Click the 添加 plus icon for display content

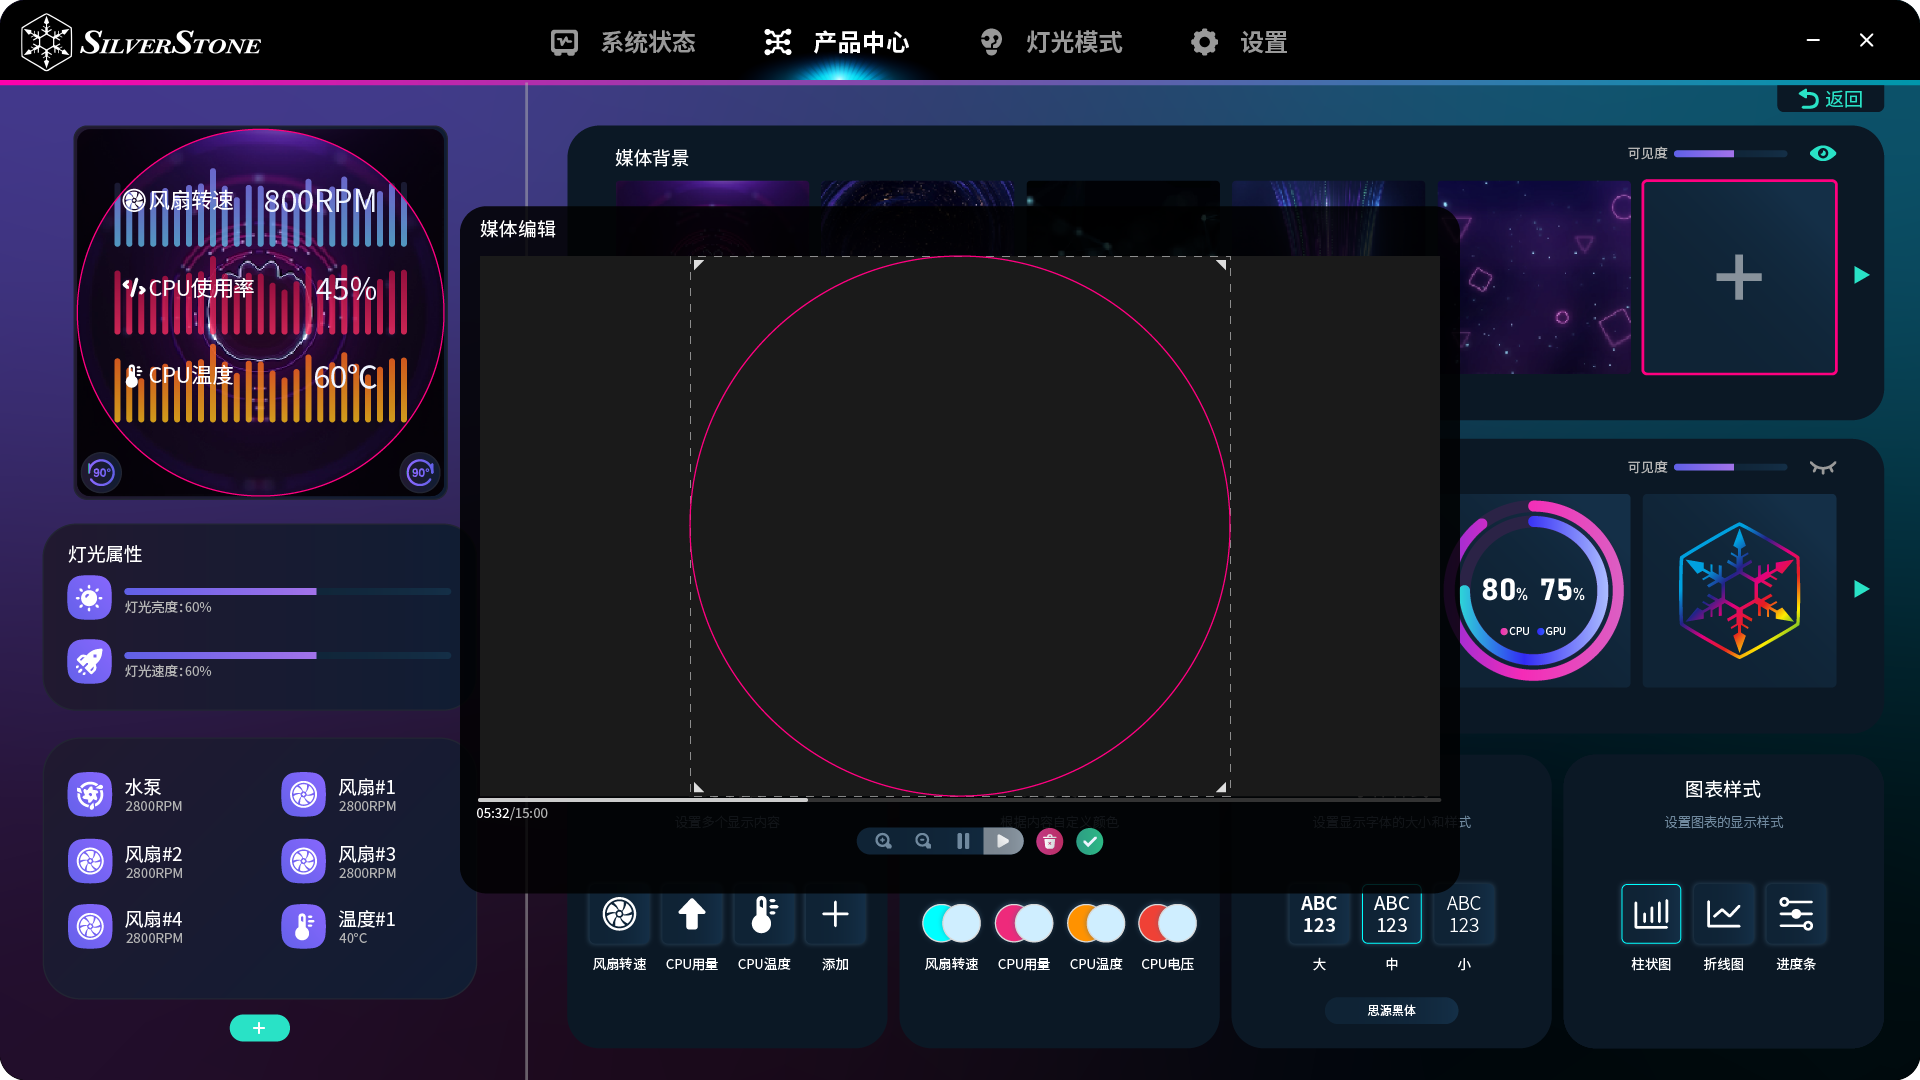[x=835, y=914]
